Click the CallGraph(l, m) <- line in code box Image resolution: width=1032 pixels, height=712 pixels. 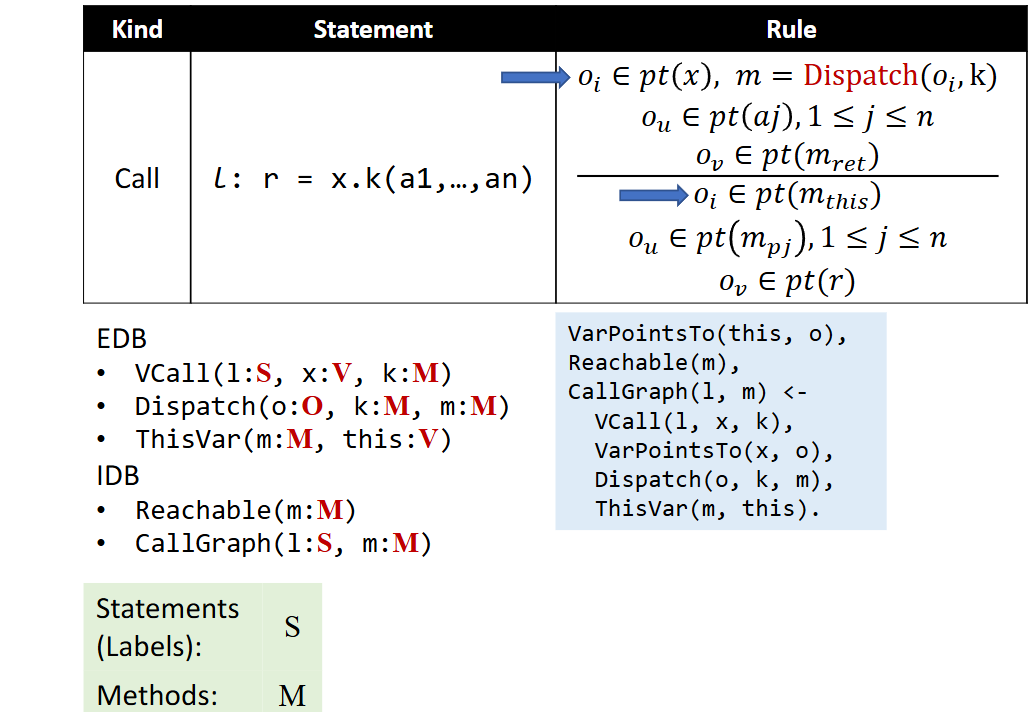tap(687, 392)
